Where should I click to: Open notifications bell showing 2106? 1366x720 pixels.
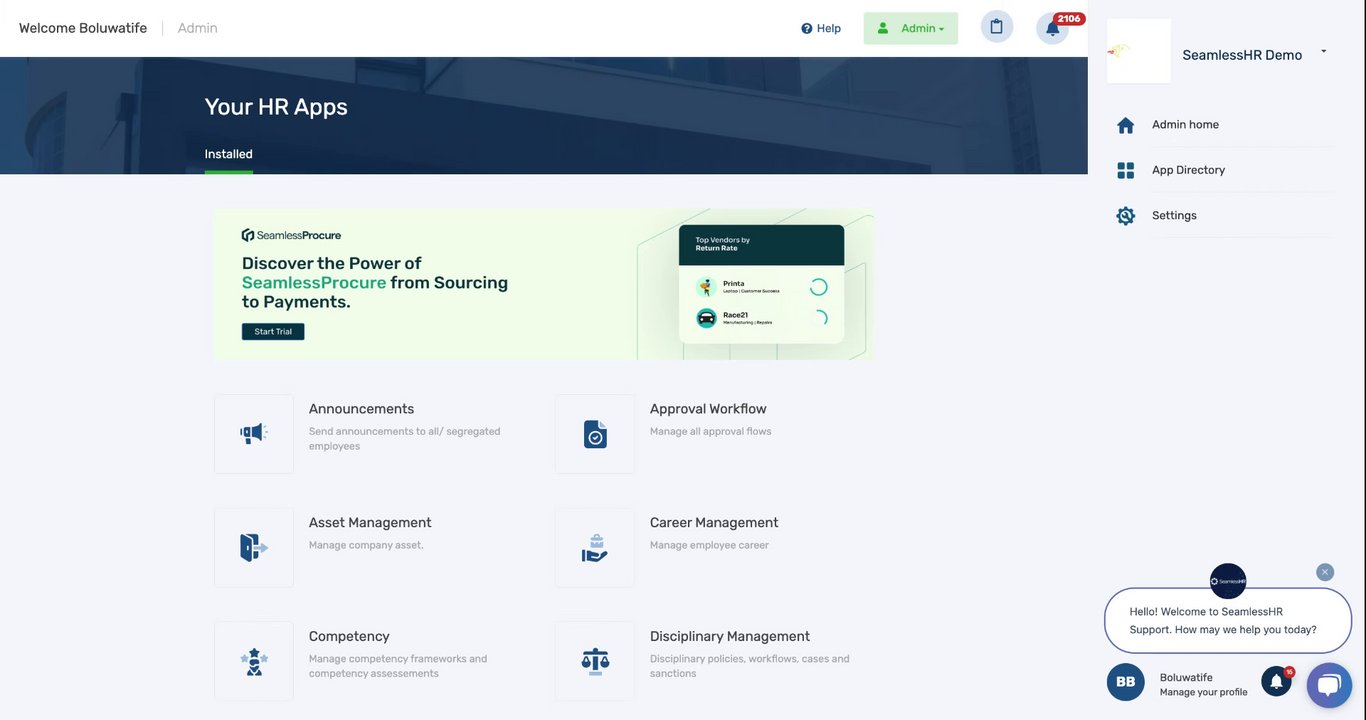(x=1053, y=28)
